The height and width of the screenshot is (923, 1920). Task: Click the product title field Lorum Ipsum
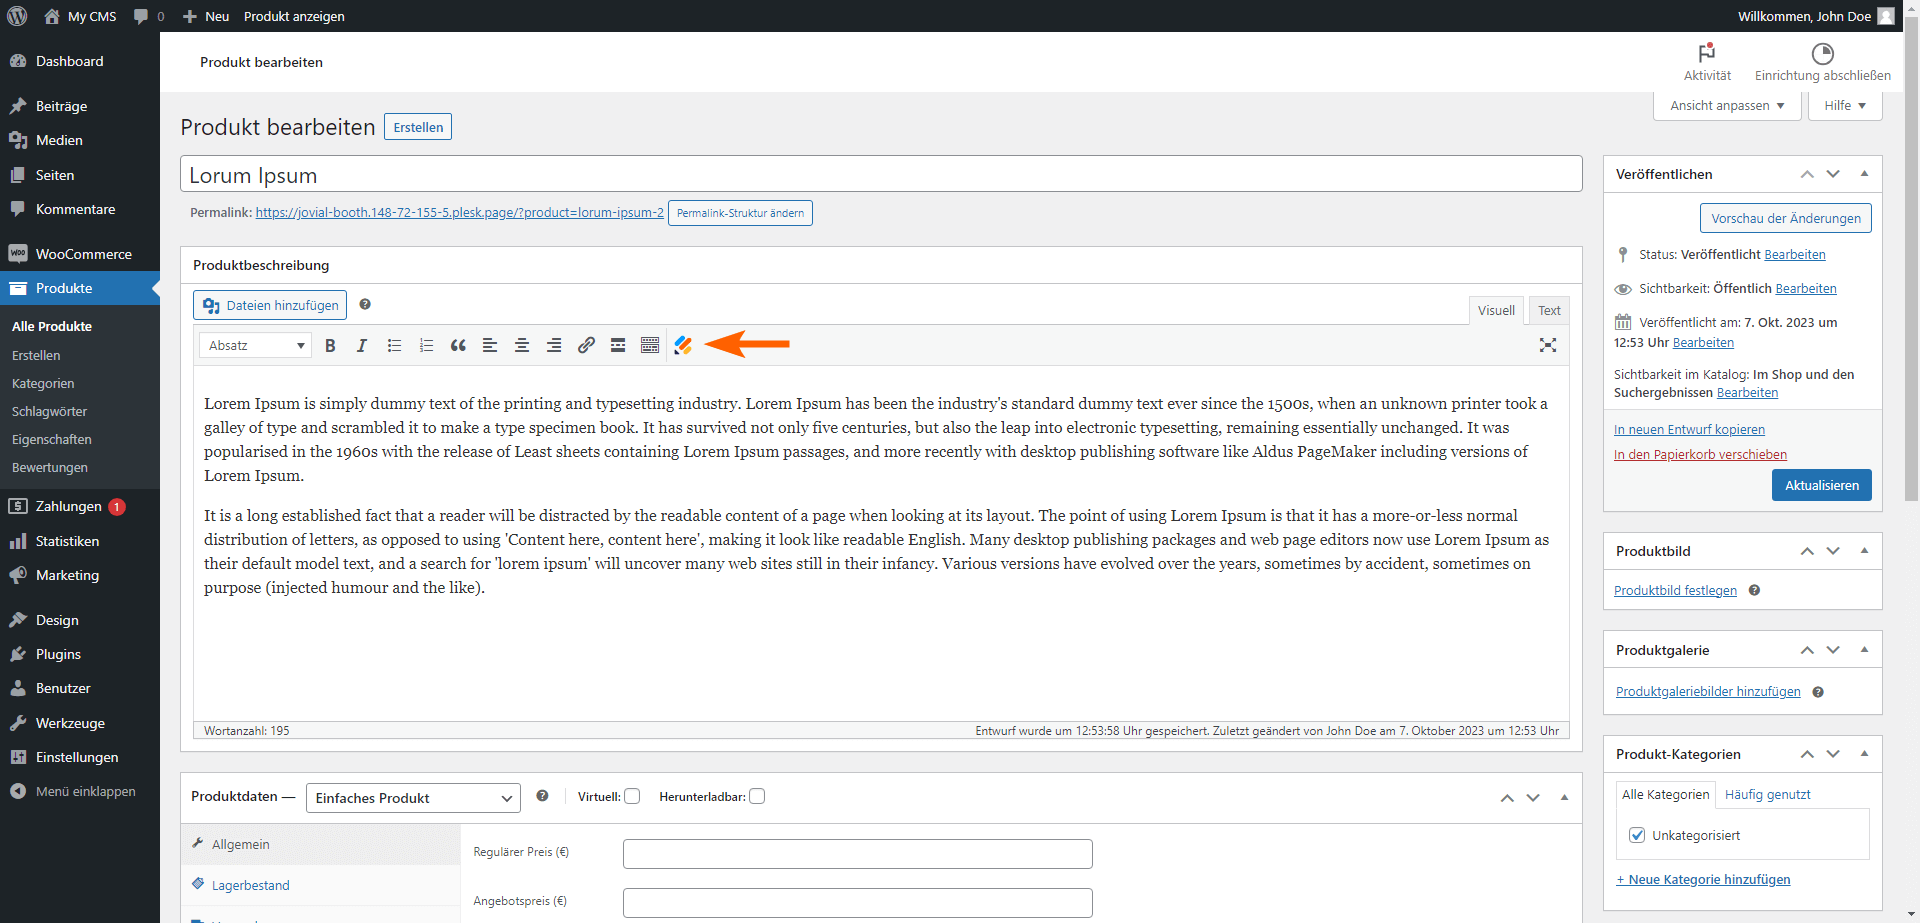[881, 174]
